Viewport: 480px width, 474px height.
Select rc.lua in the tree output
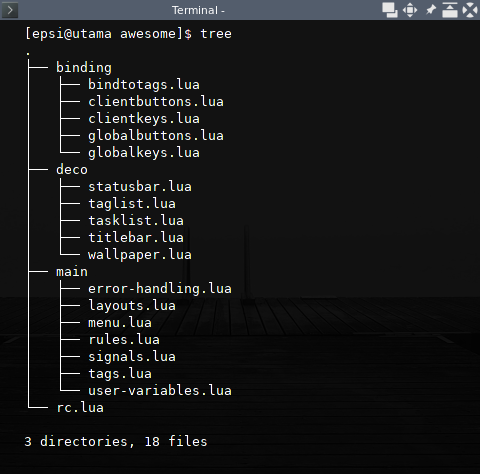pos(80,408)
